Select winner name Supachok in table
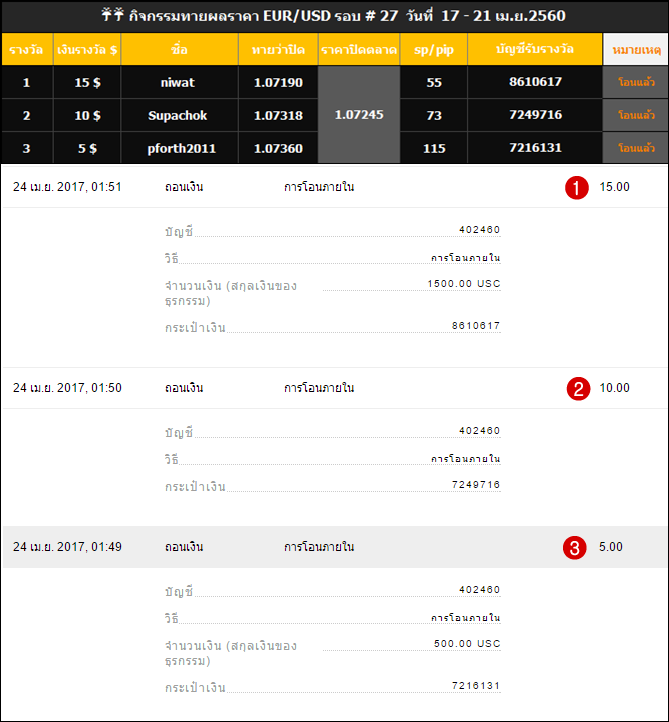The height and width of the screenshot is (722, 669). [179, 115]
